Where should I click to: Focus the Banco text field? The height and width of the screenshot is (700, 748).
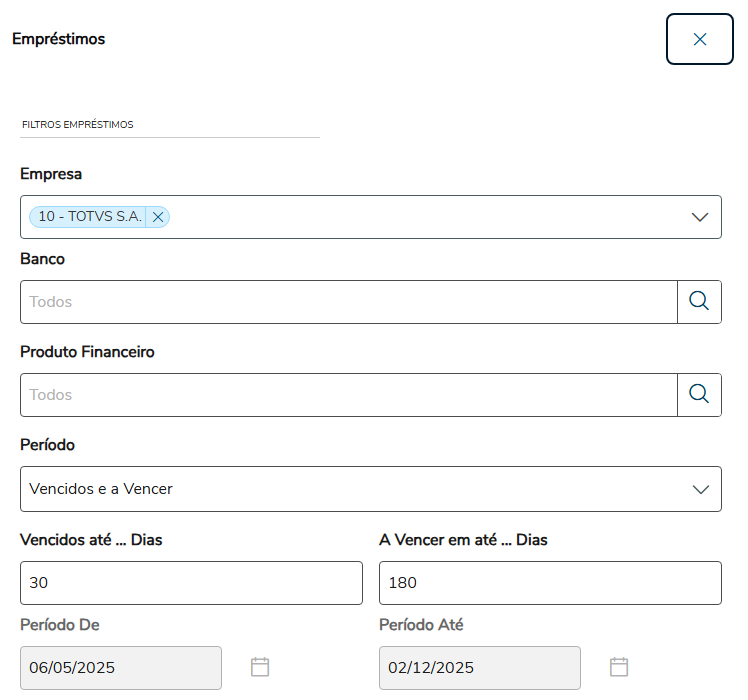pyautogui.click(x=348, y=301)
